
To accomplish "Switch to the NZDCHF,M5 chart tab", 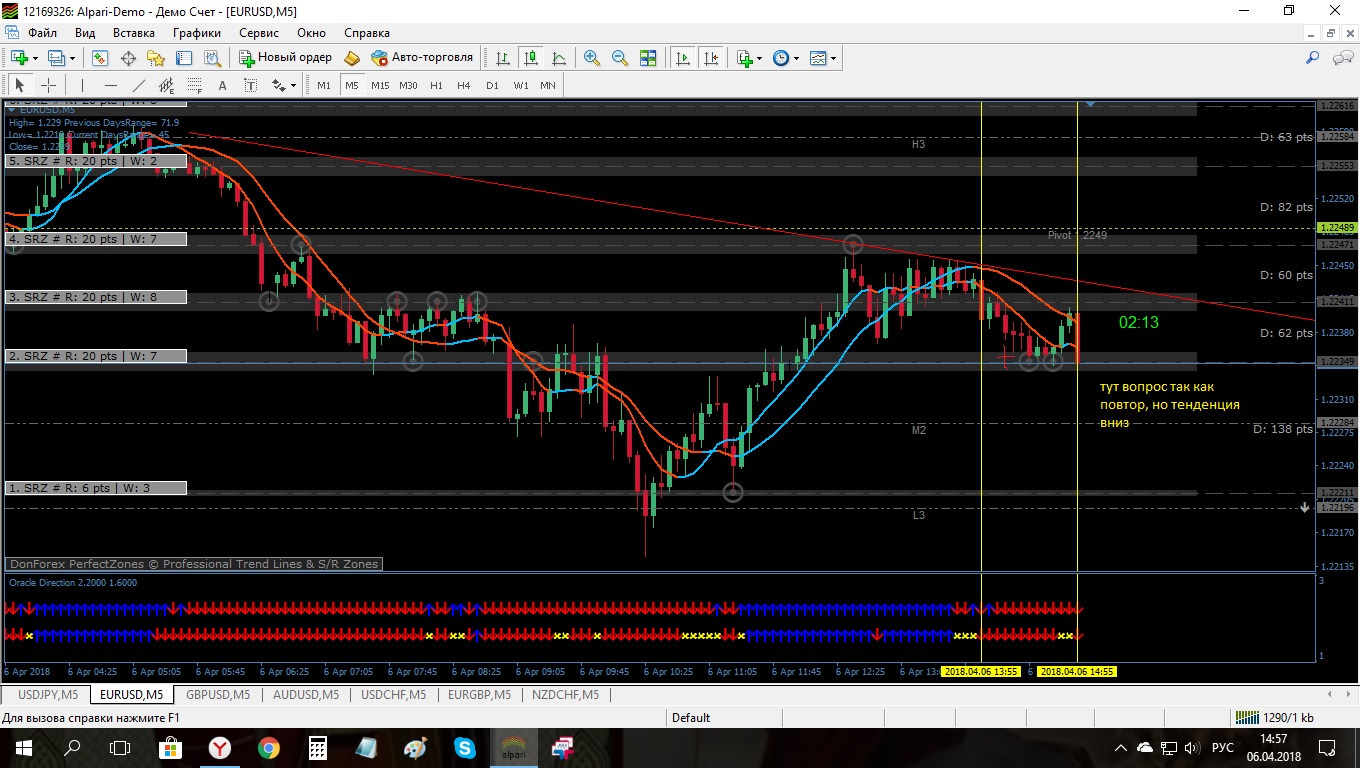I will (566, 694).
